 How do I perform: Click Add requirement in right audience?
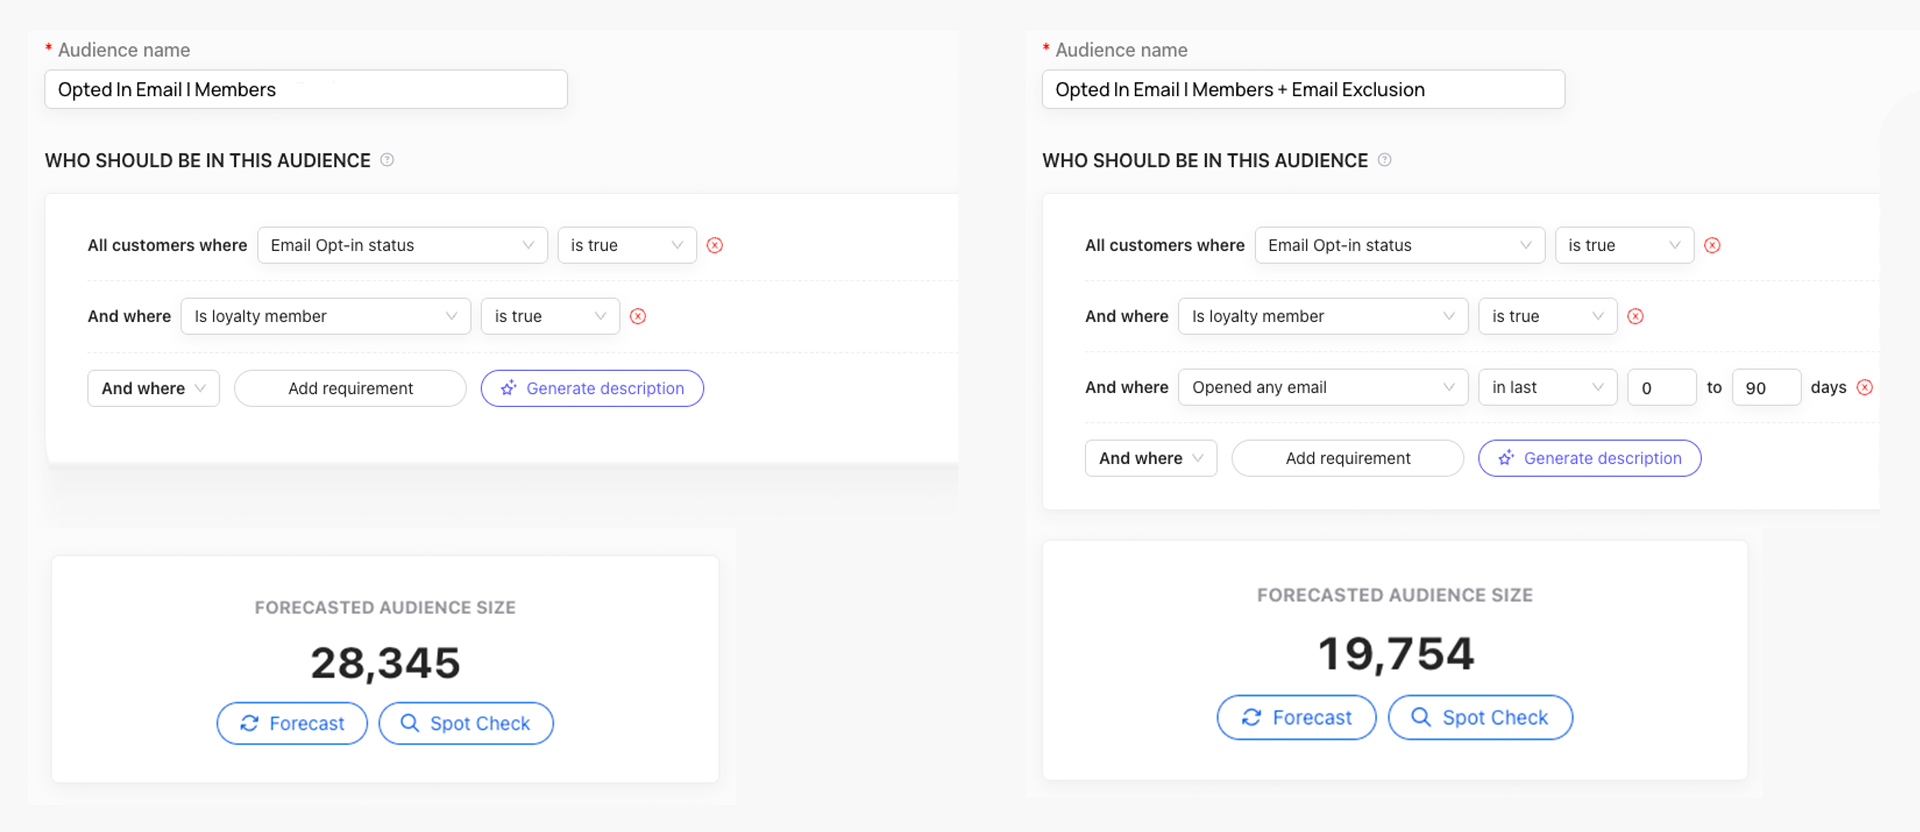1347,458
